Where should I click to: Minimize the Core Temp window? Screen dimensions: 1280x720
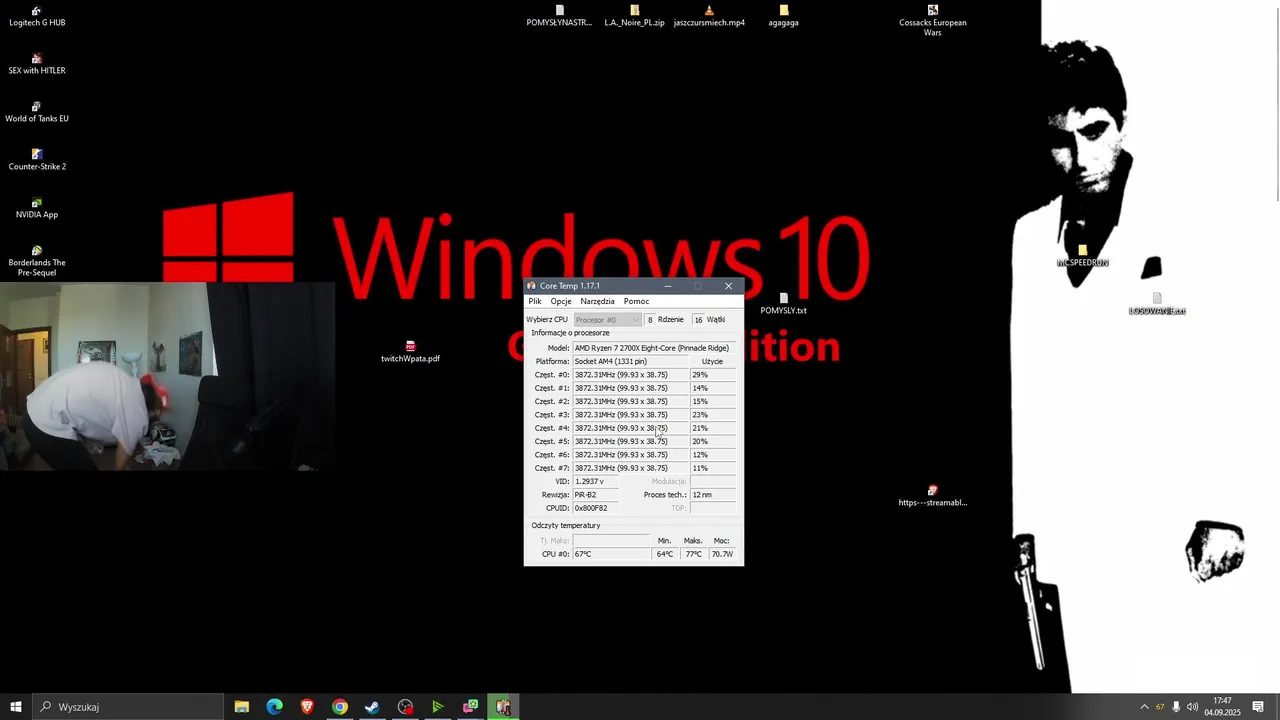(668, 286)
